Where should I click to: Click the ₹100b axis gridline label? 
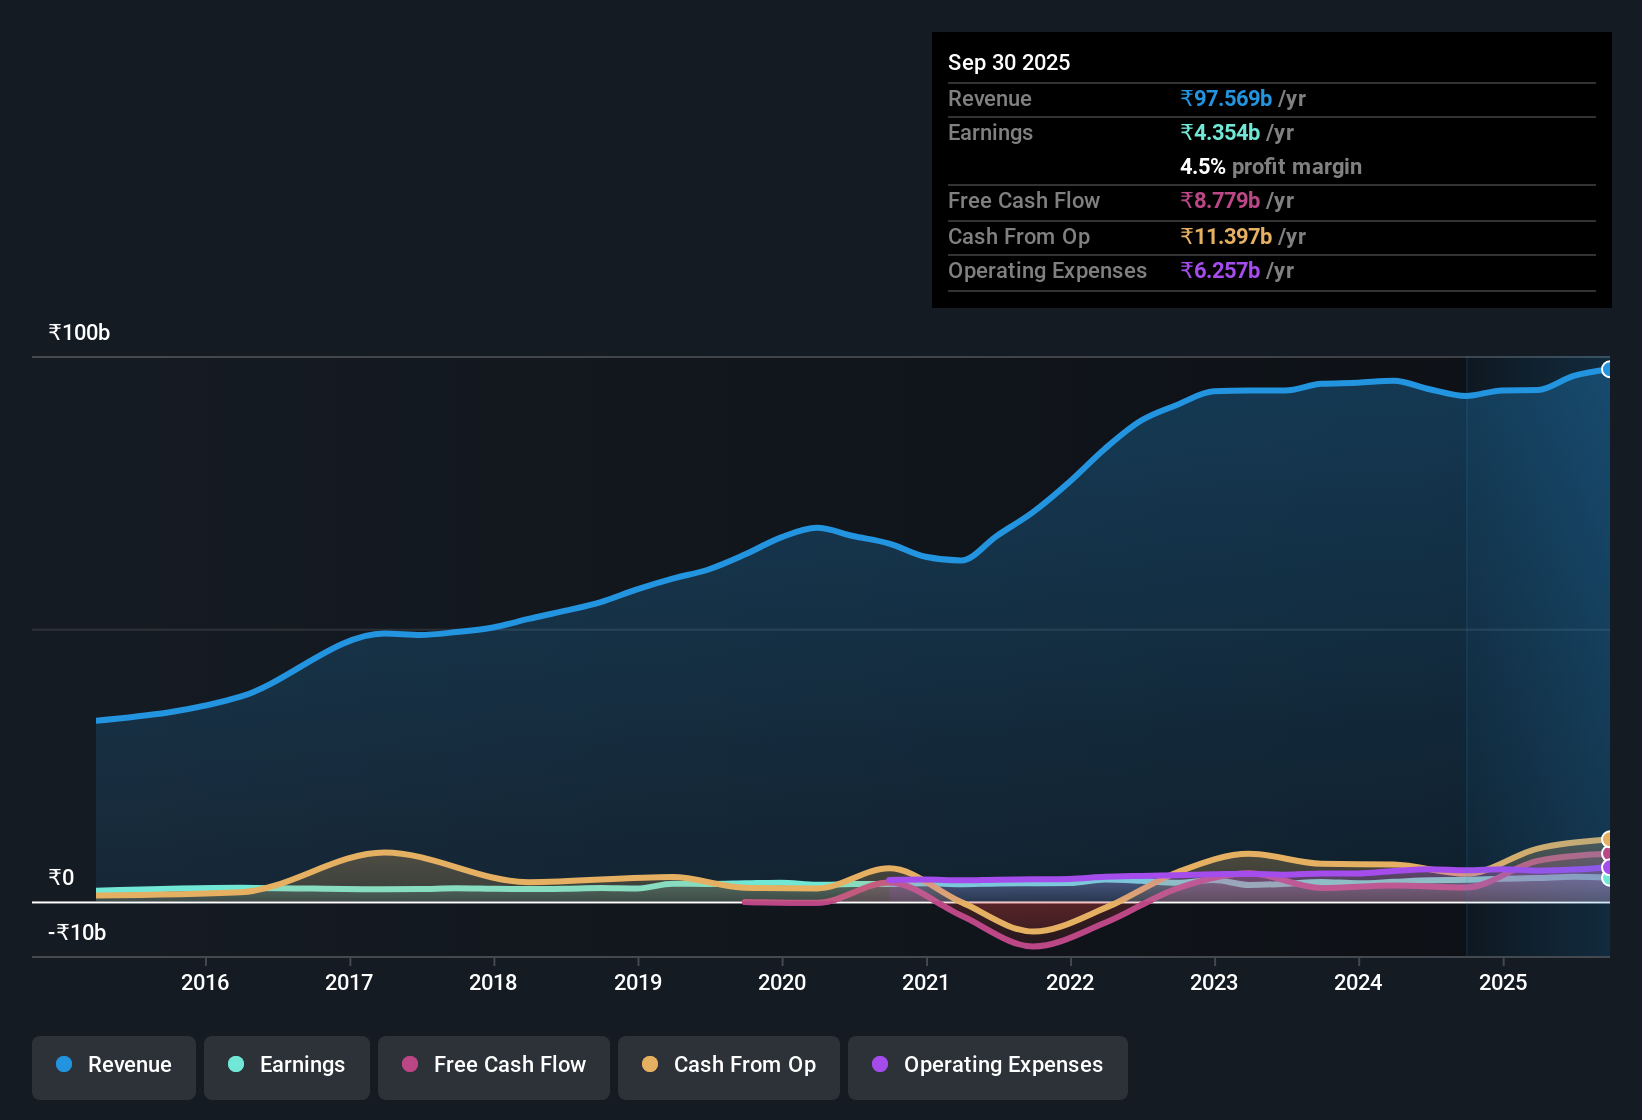pyautogui.click(x=78, y=332)
